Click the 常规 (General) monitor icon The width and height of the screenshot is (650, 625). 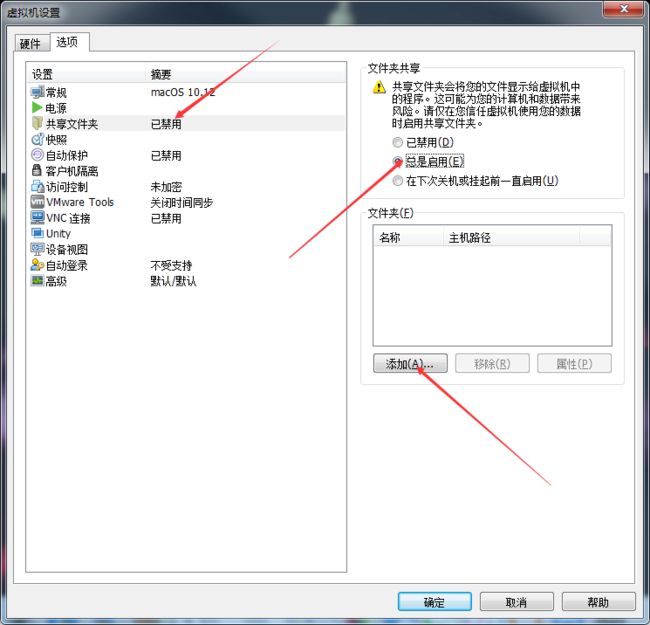coord(37,92)
